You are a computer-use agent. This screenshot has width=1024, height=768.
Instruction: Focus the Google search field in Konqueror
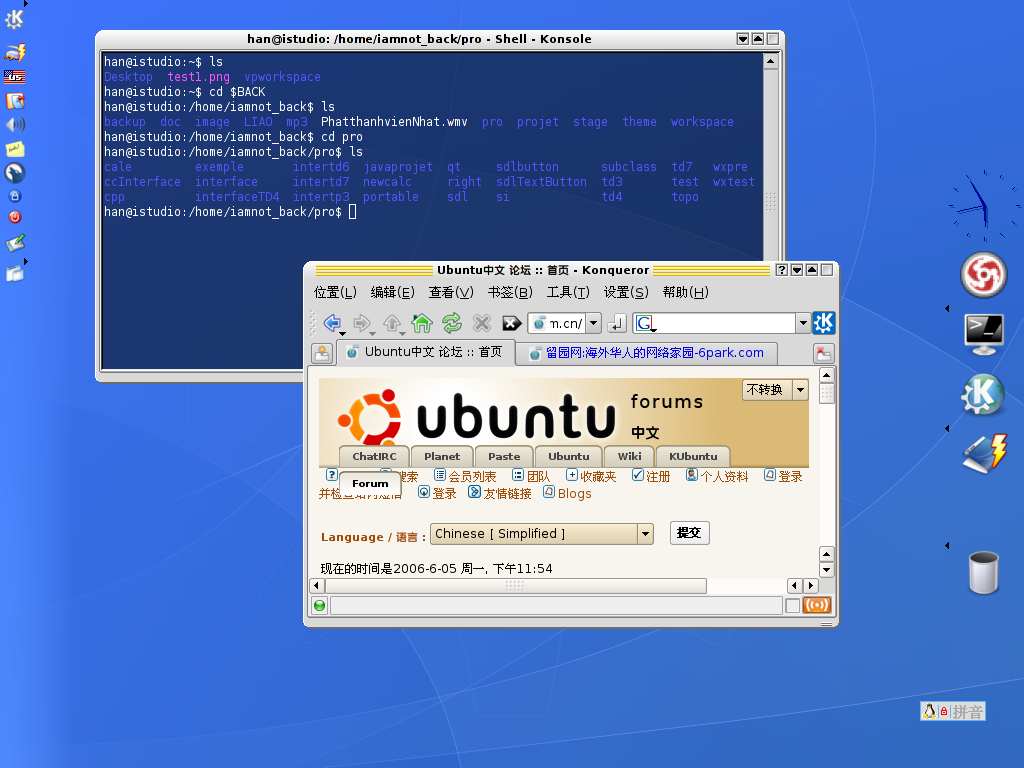tap(726, 323)
